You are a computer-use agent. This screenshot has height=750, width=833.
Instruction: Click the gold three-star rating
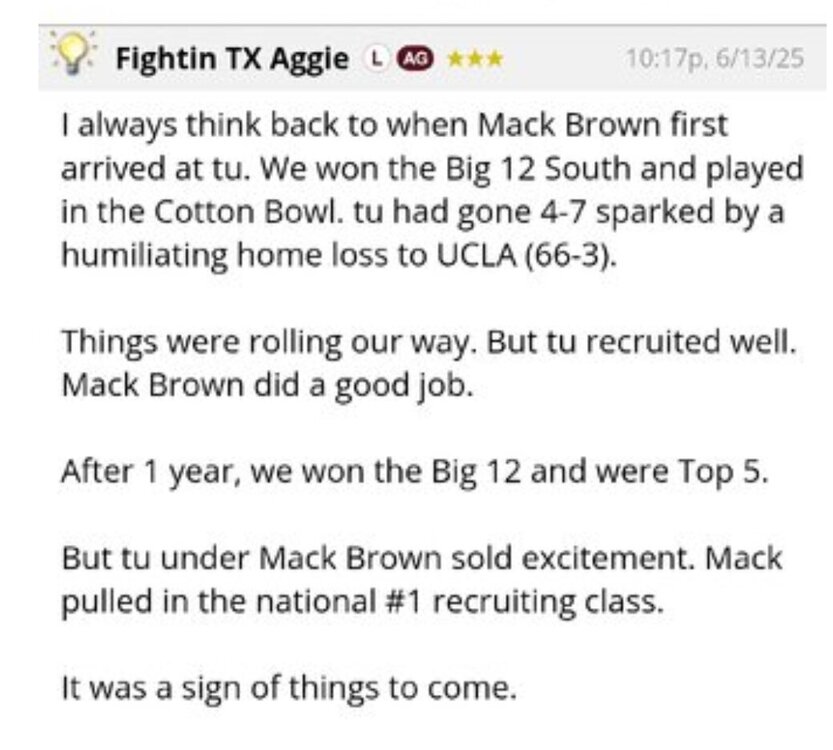click(475, 59)
